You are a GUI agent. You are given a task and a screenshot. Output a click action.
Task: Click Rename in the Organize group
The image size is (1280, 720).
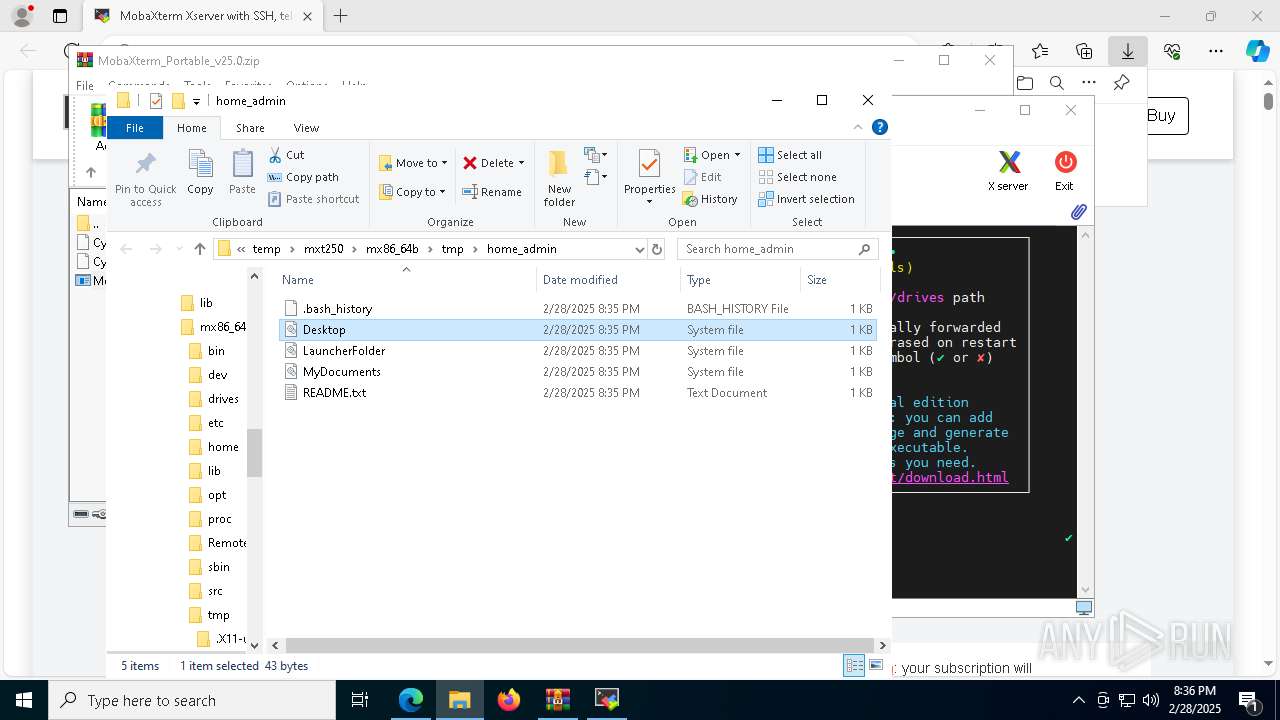tap(492, 192)
